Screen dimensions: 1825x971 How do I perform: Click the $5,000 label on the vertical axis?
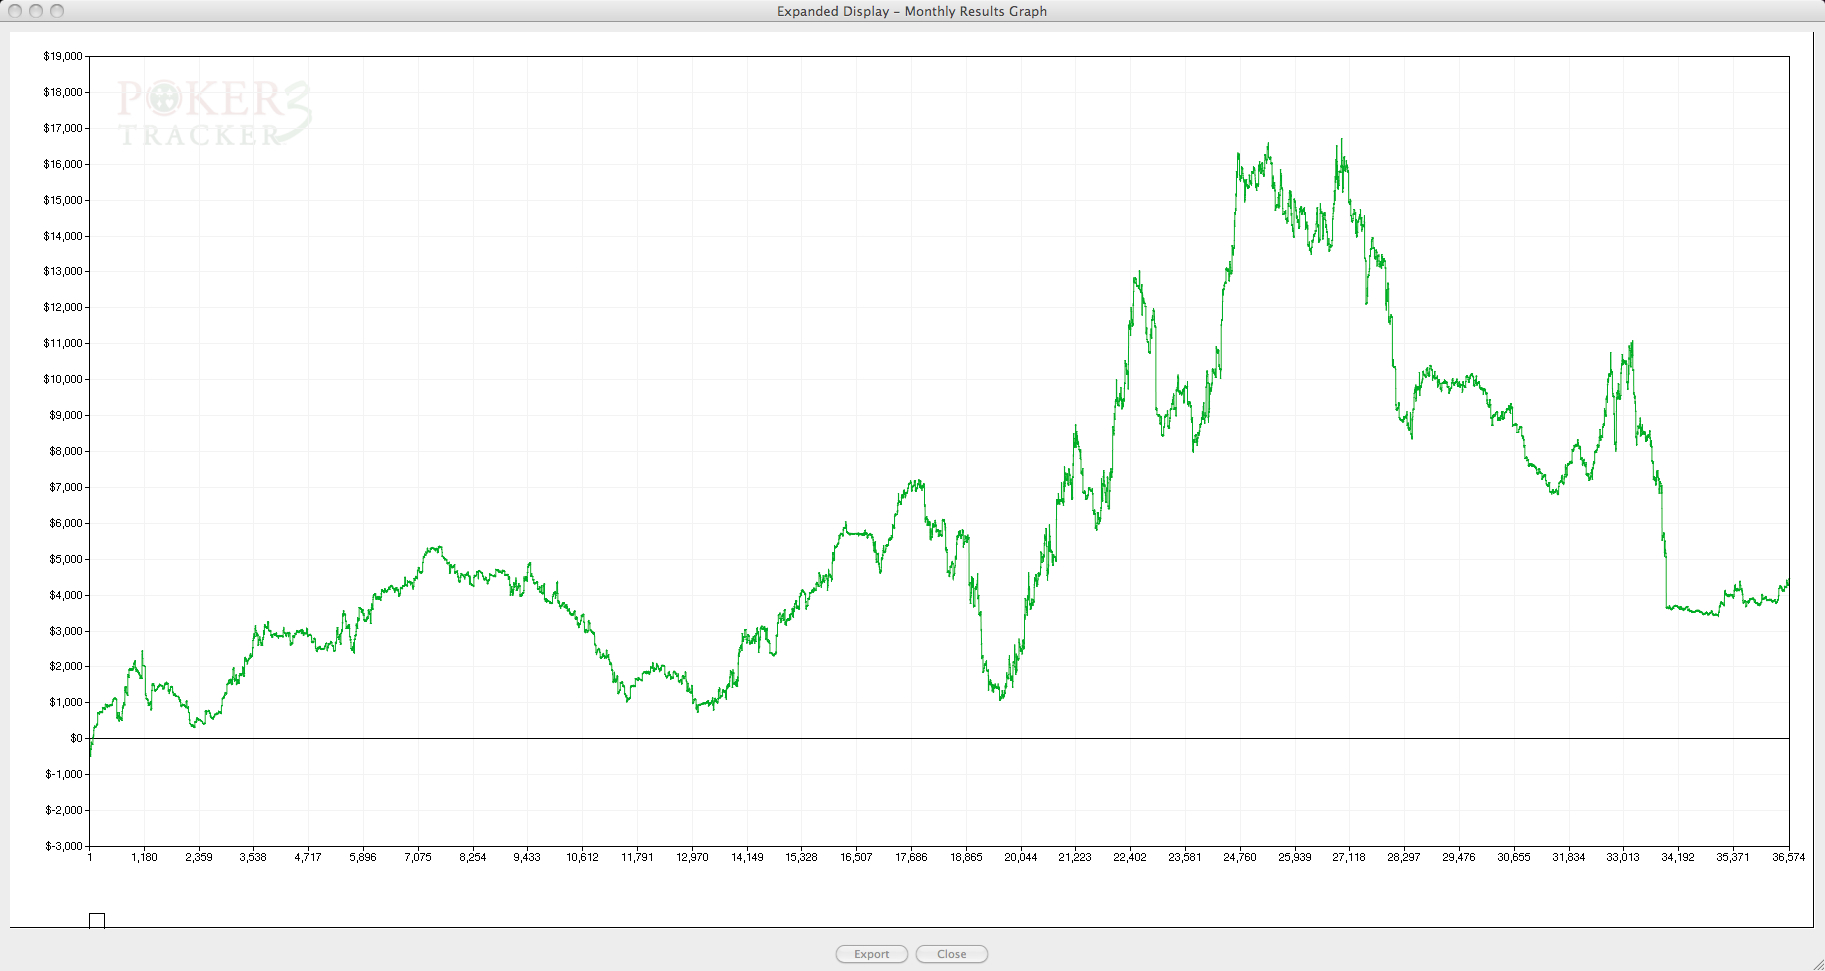coord(66,559)
